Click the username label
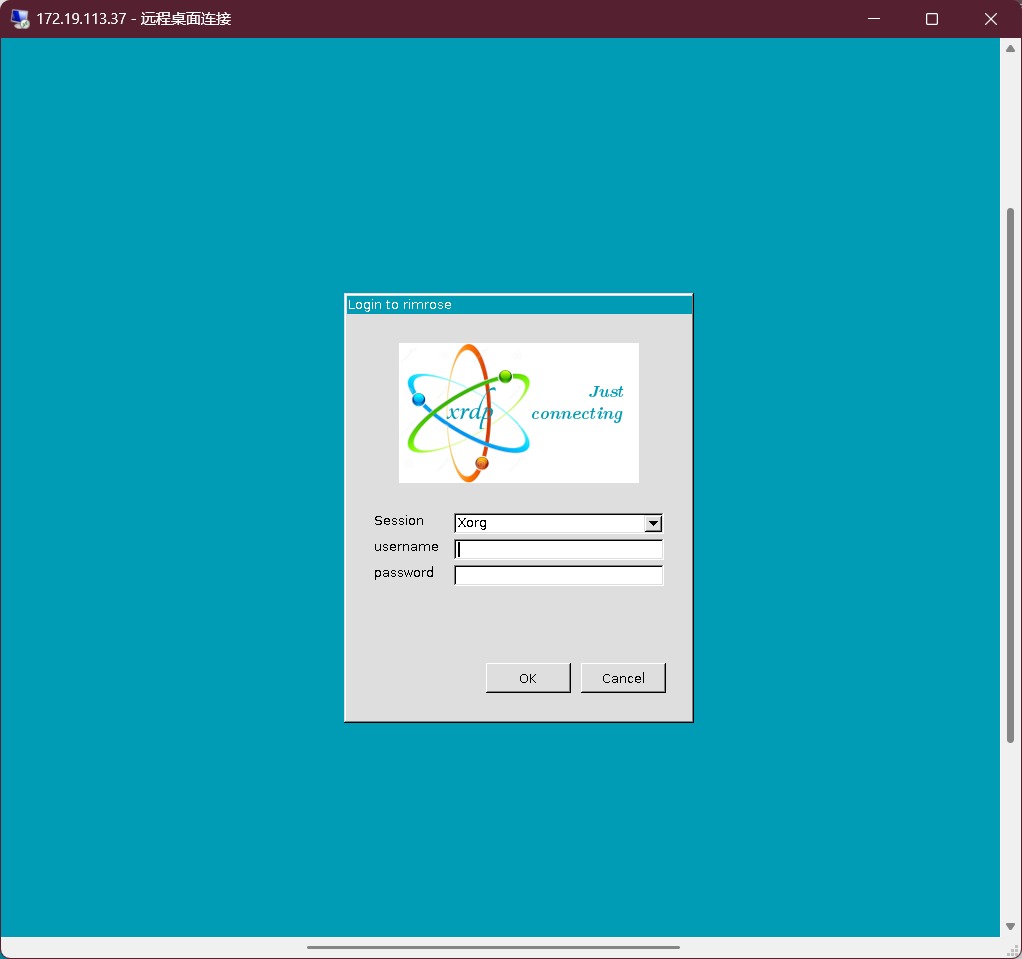 pos(406,546)
